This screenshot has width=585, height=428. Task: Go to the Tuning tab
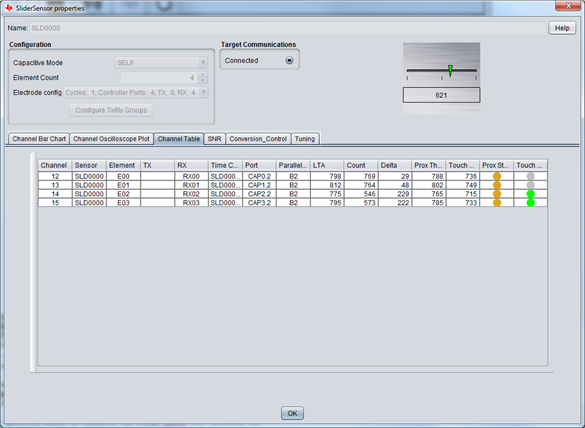pyautogui.click(x=305, y=139)
